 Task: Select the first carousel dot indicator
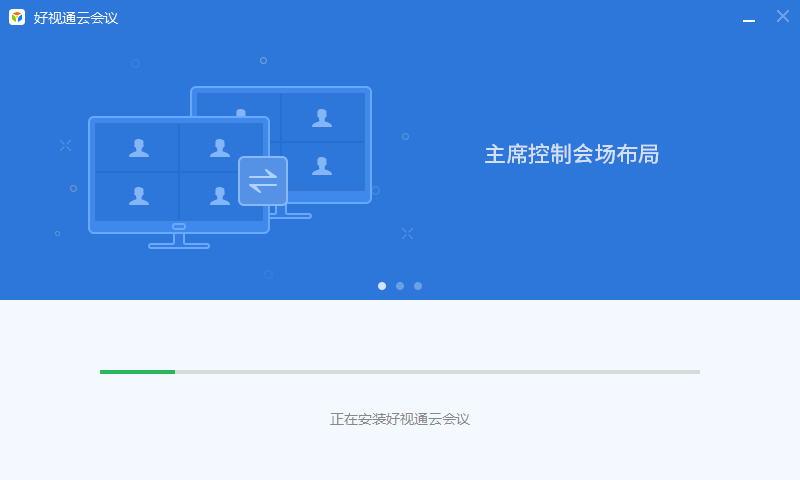click(x=382, y=286)
